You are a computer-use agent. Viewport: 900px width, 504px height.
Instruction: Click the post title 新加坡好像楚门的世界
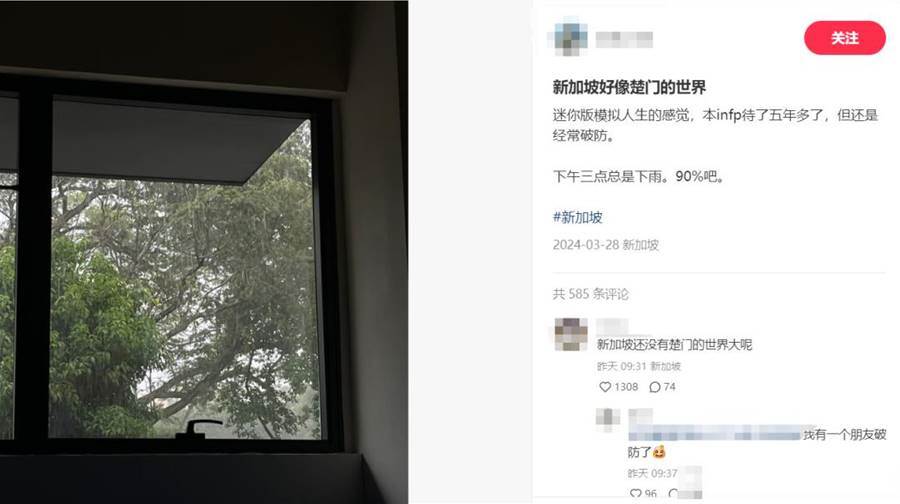tap(629, 87)
